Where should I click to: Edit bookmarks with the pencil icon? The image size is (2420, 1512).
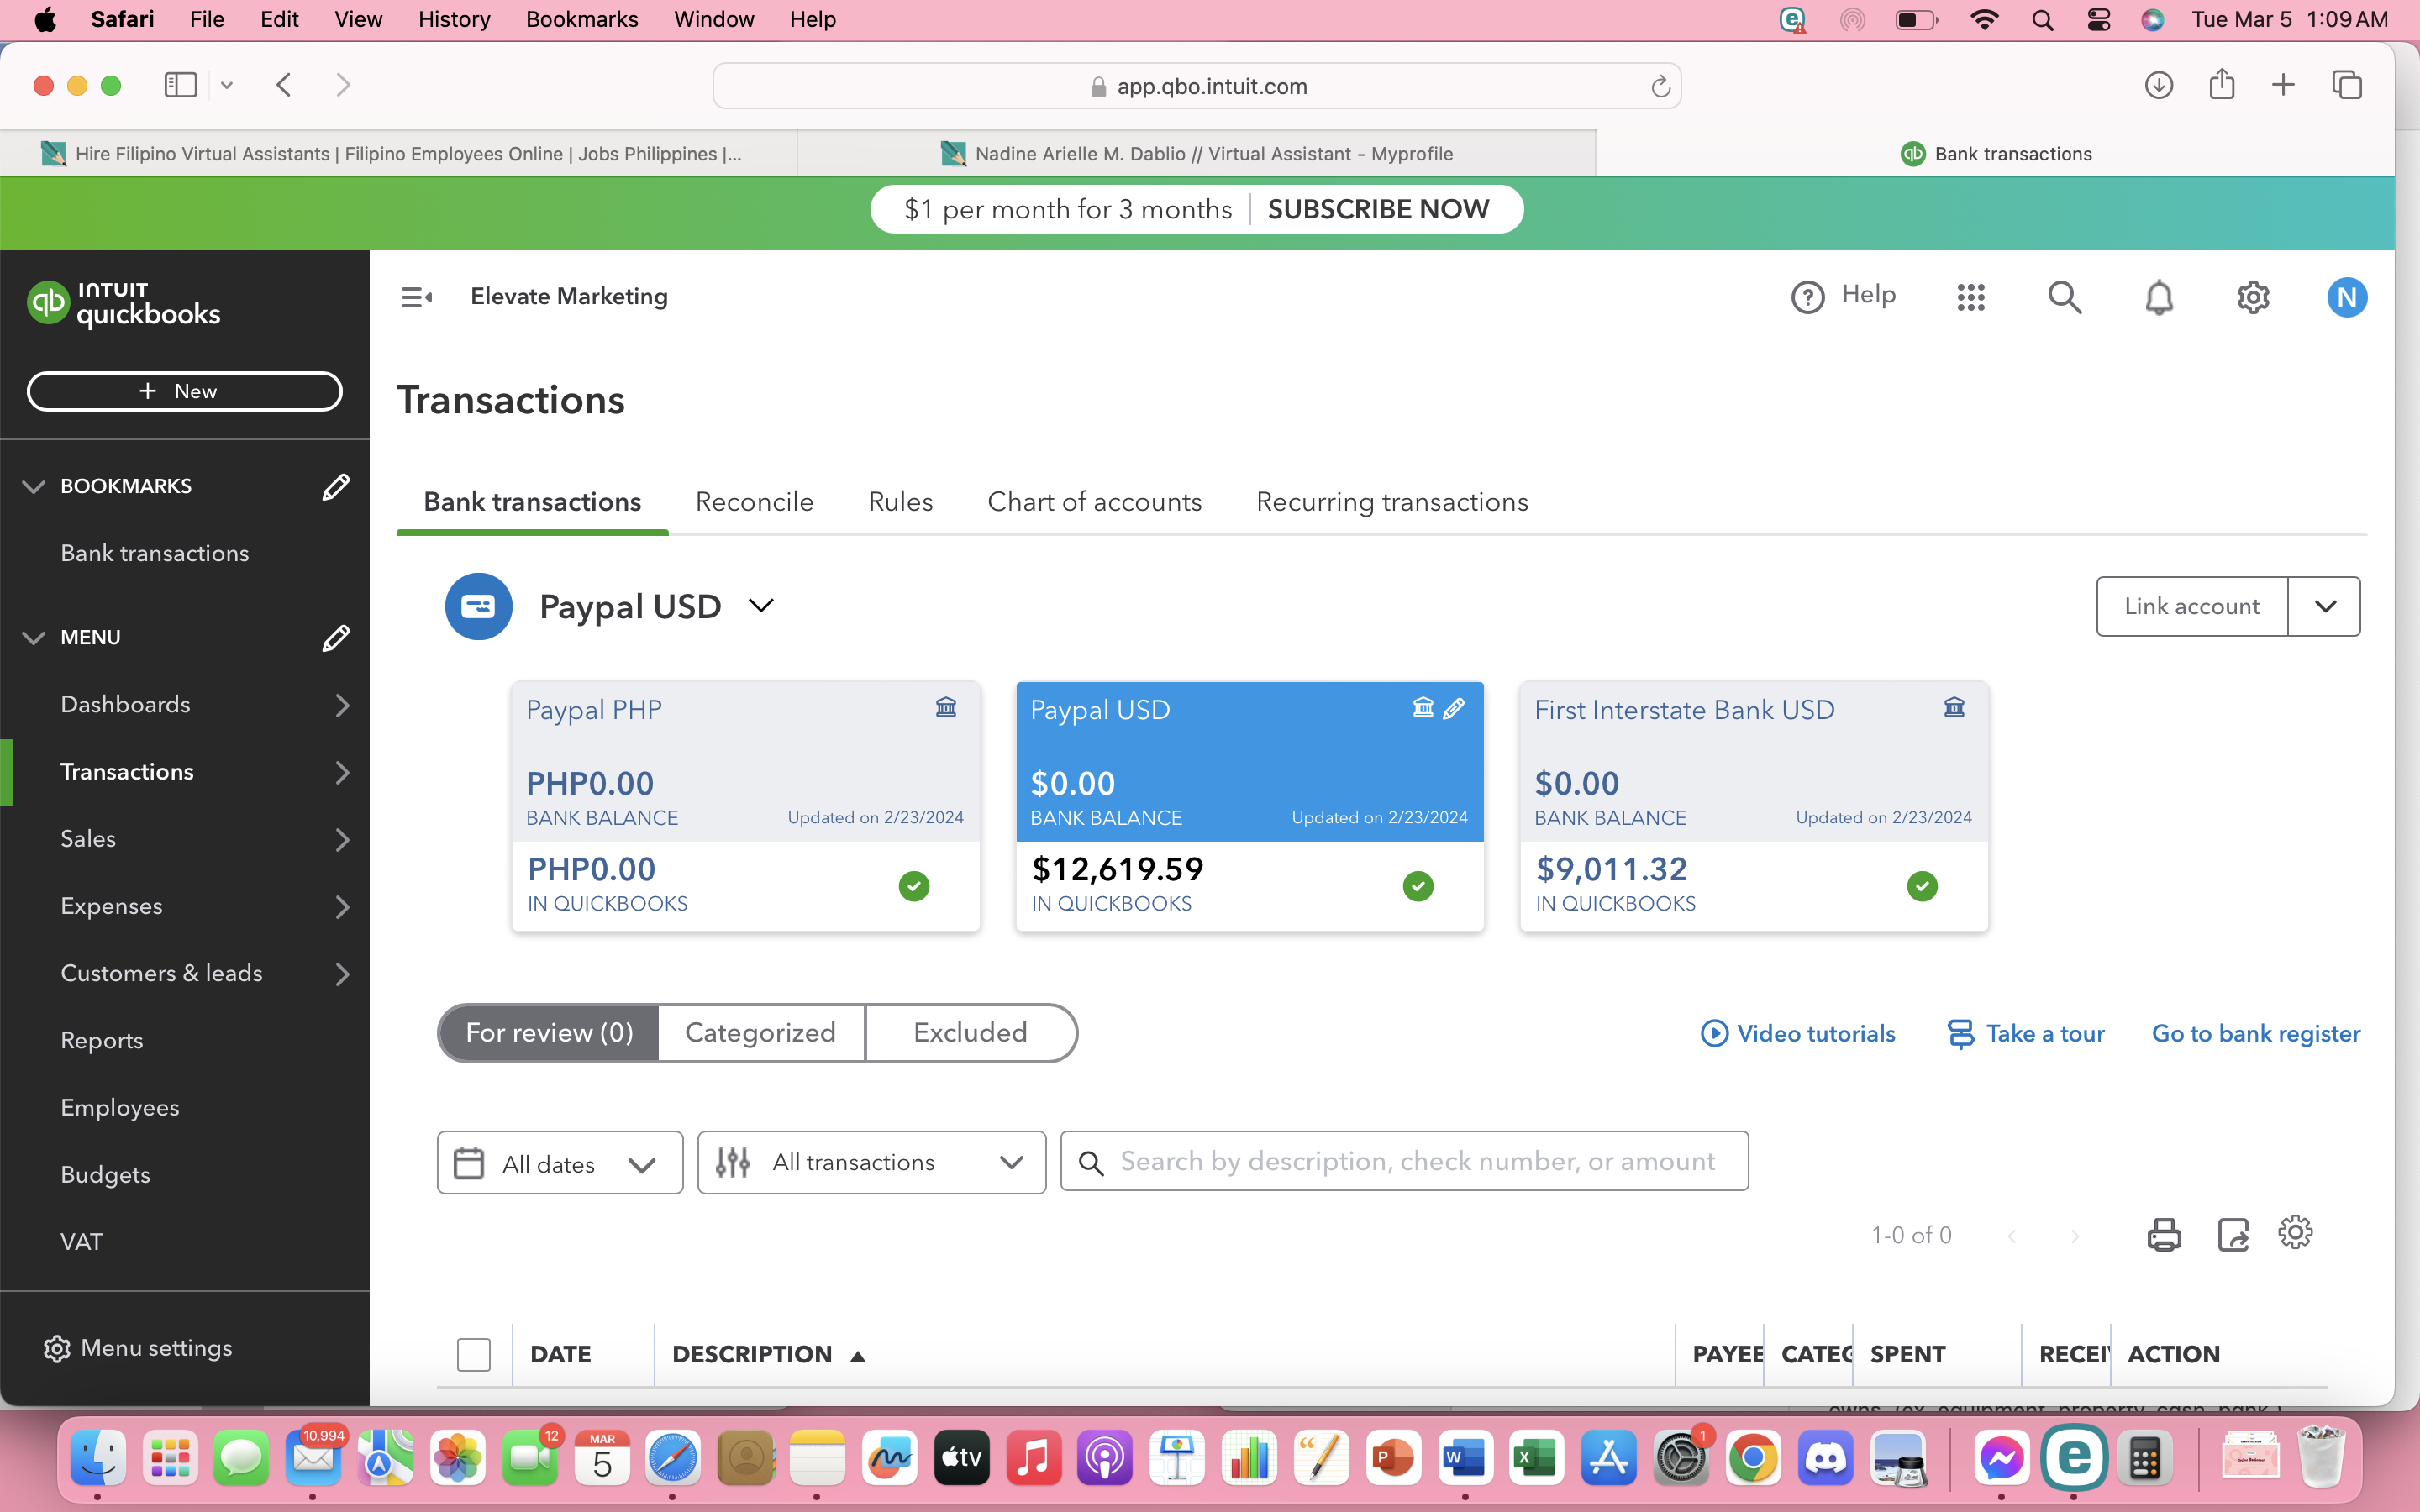[x=335, y=487]
